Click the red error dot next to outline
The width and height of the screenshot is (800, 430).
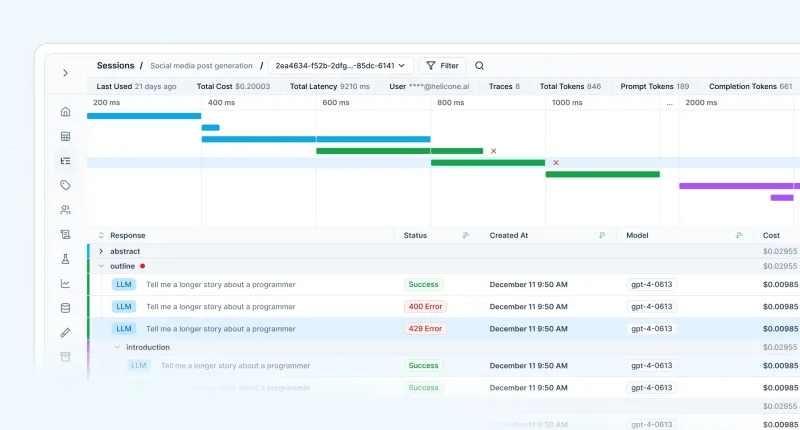point(142,266)
